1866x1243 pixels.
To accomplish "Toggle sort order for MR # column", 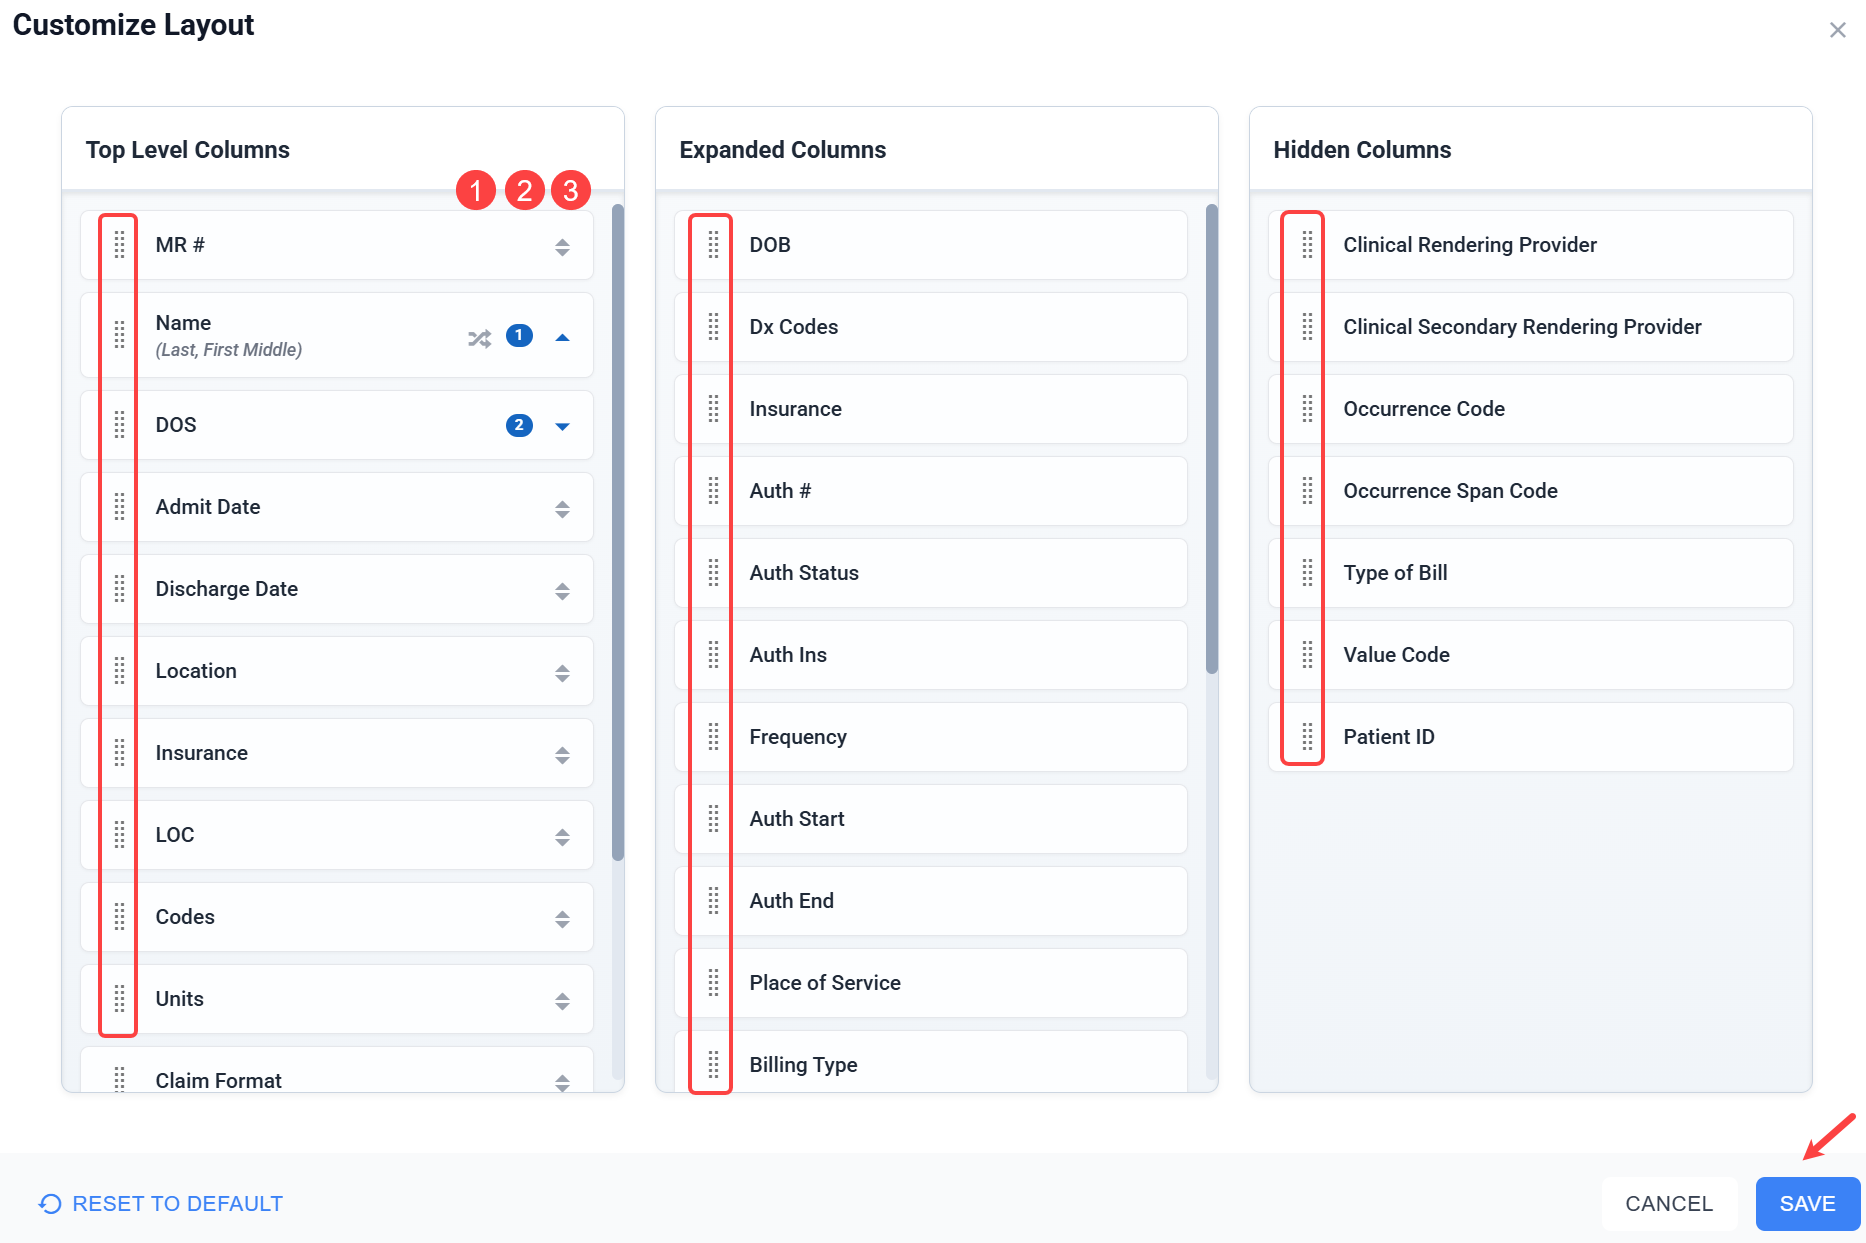I will (x=562, y=247).
